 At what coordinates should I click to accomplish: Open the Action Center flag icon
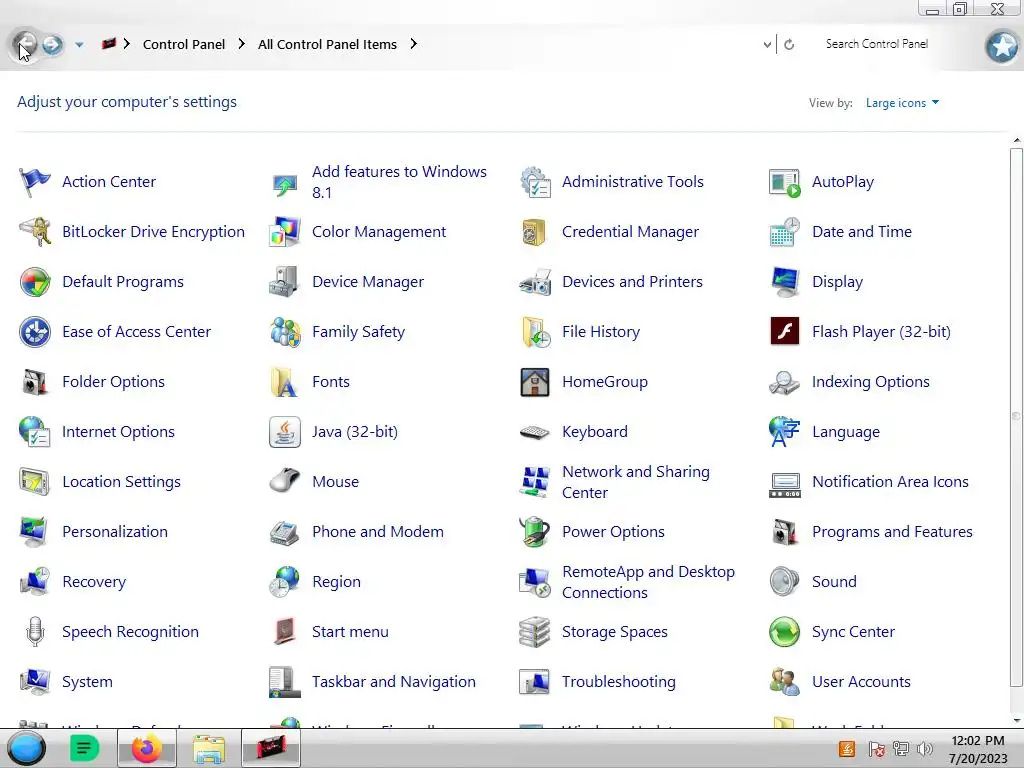(35, 182)
